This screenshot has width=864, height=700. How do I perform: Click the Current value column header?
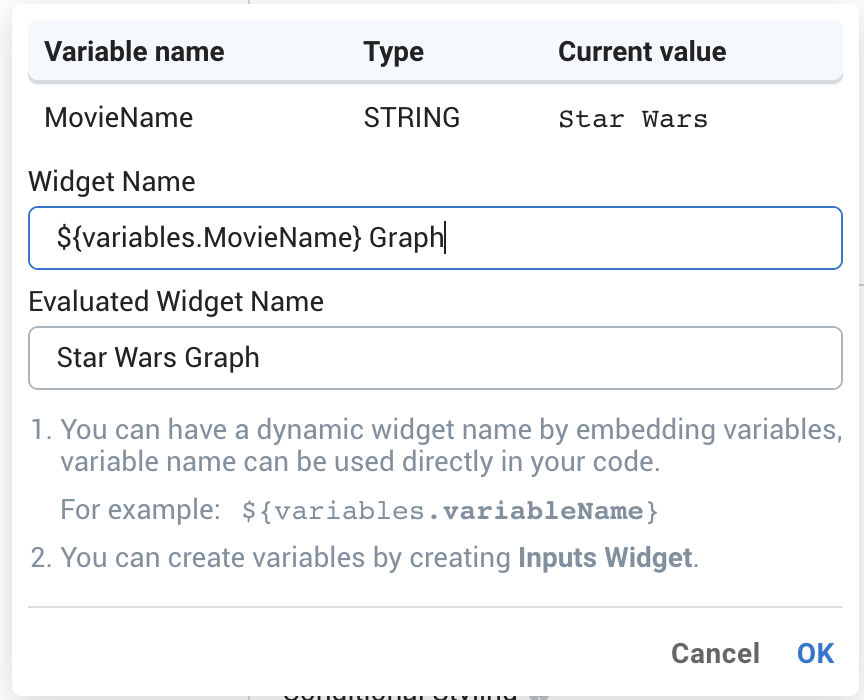click(x=641, y=51)
